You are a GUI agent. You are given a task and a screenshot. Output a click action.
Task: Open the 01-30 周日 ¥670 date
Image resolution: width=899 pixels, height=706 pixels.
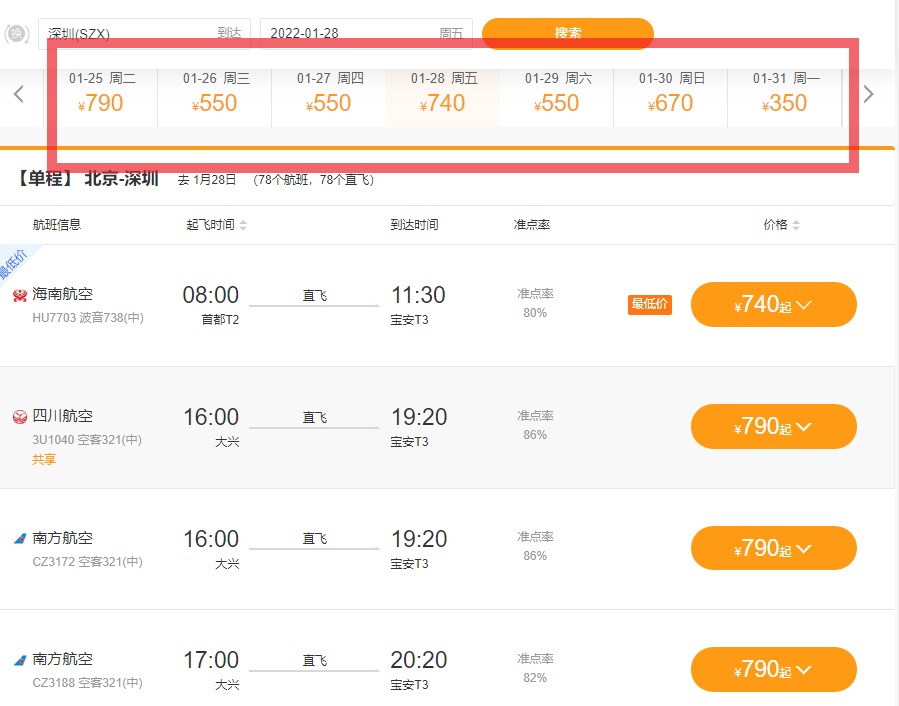coord(671,92)
